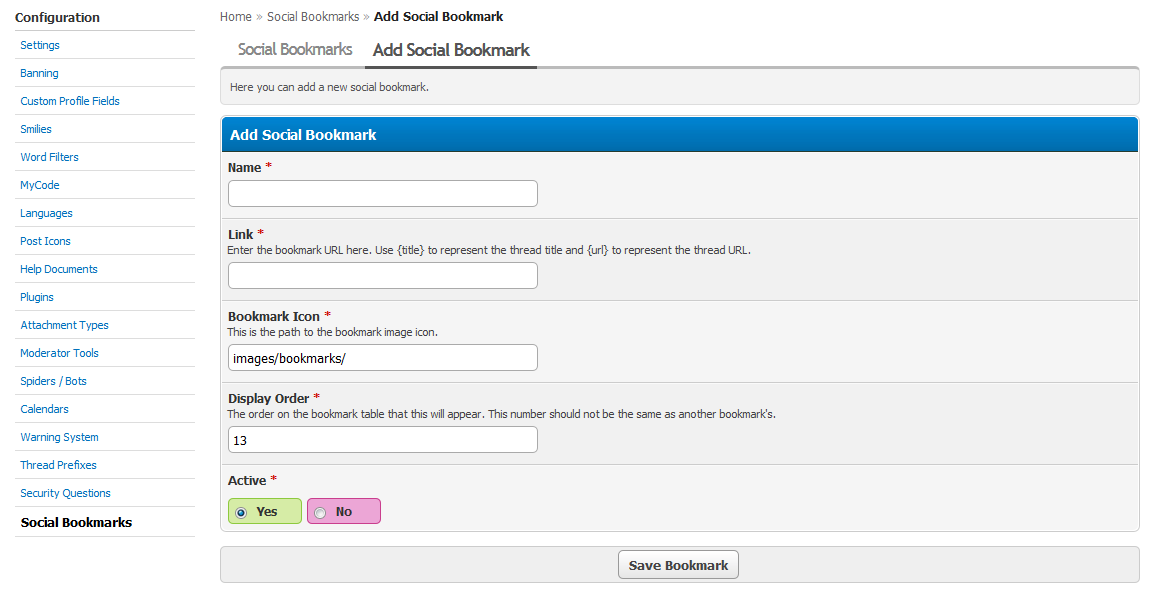Click the Bookmark Icon path field

tap(382, 358)
